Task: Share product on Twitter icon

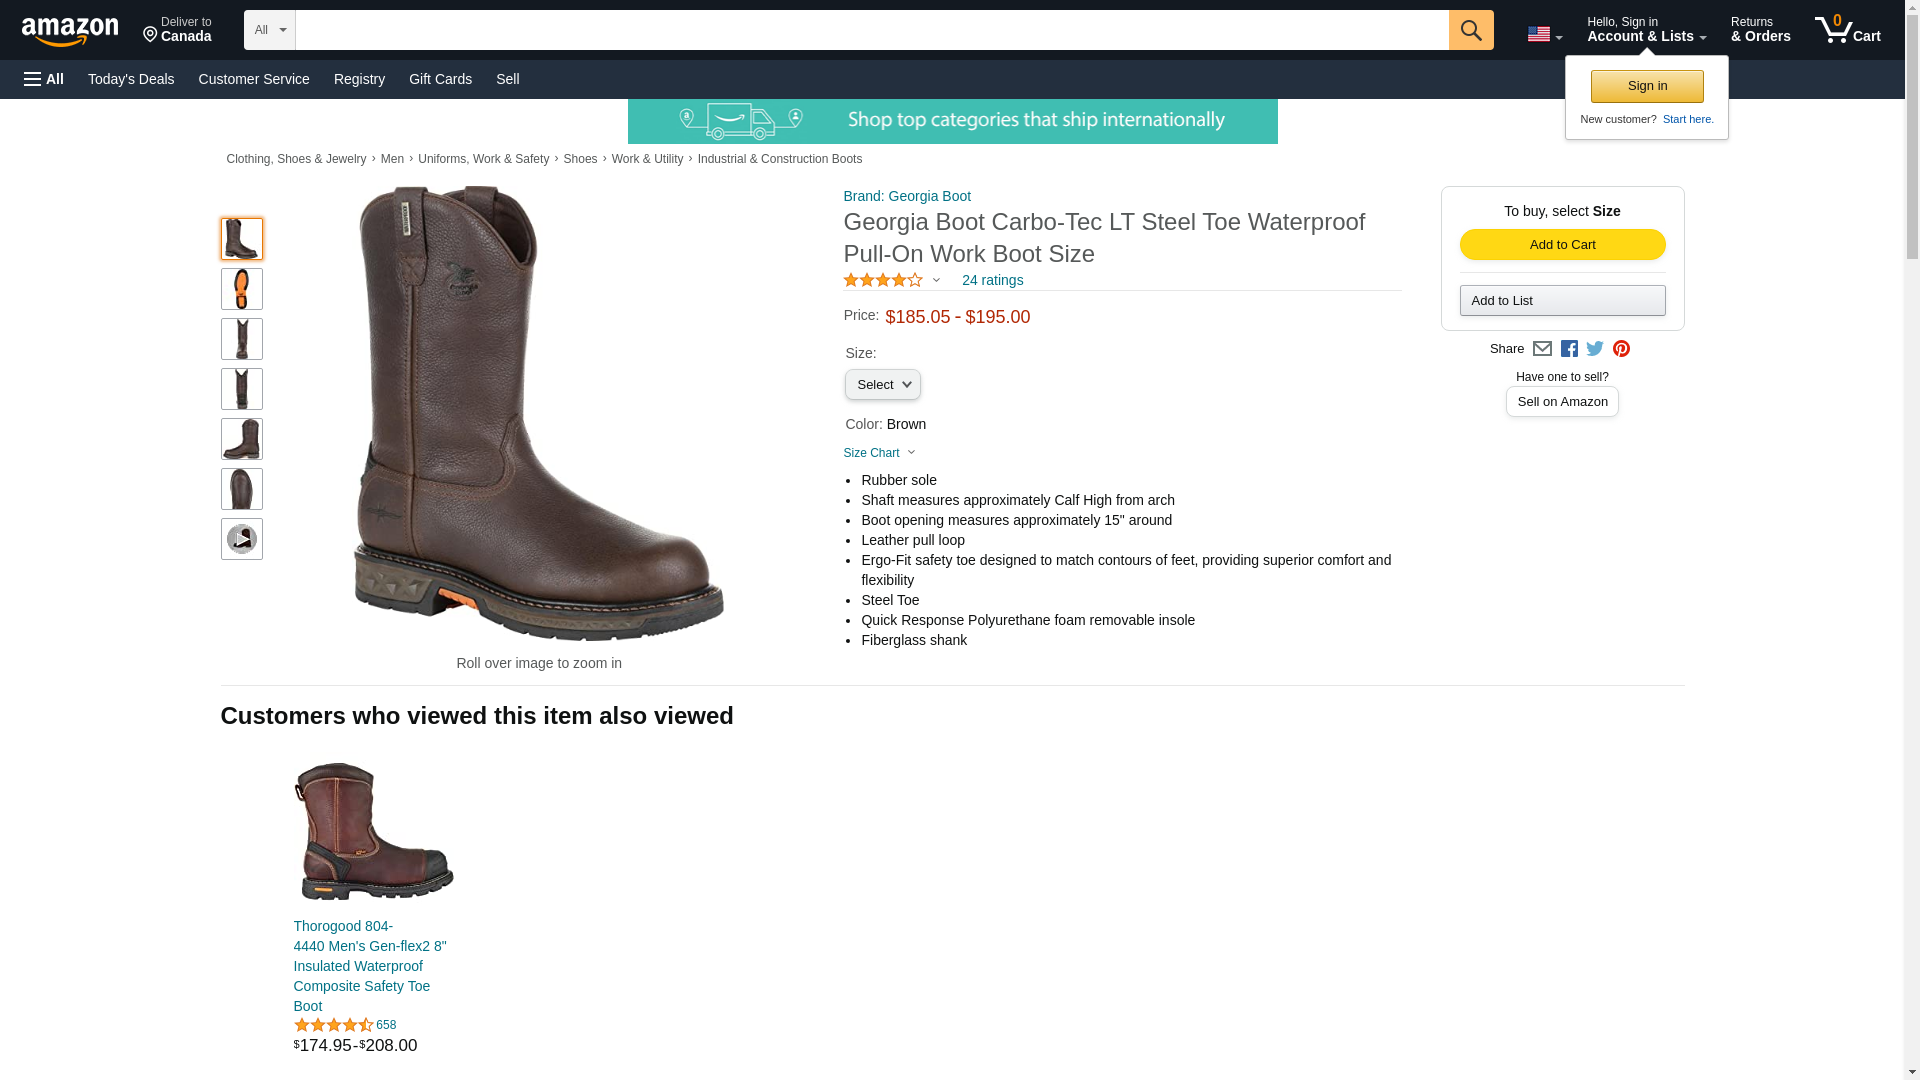Action: click(1595, 349)
